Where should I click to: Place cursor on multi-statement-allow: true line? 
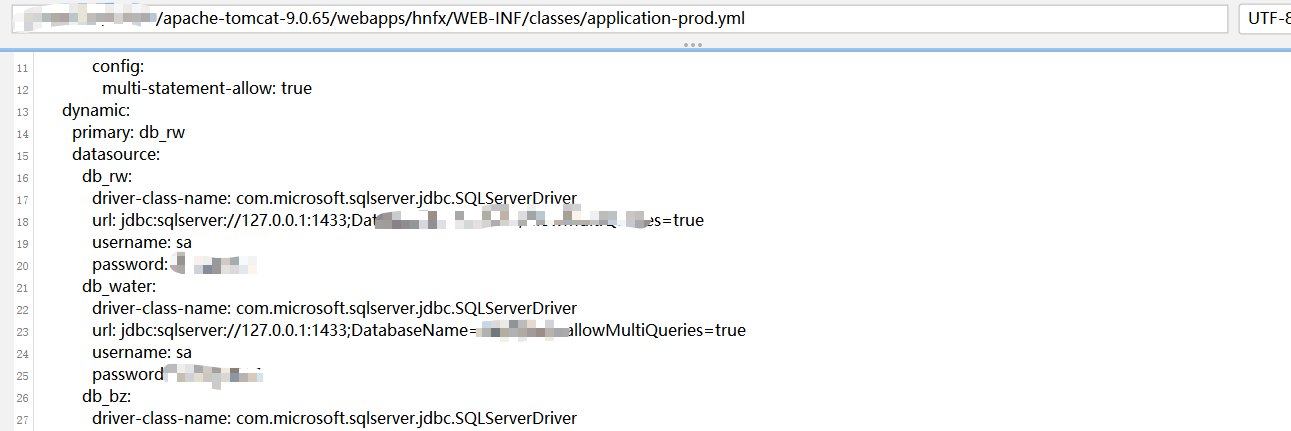(x=206, y=88)
